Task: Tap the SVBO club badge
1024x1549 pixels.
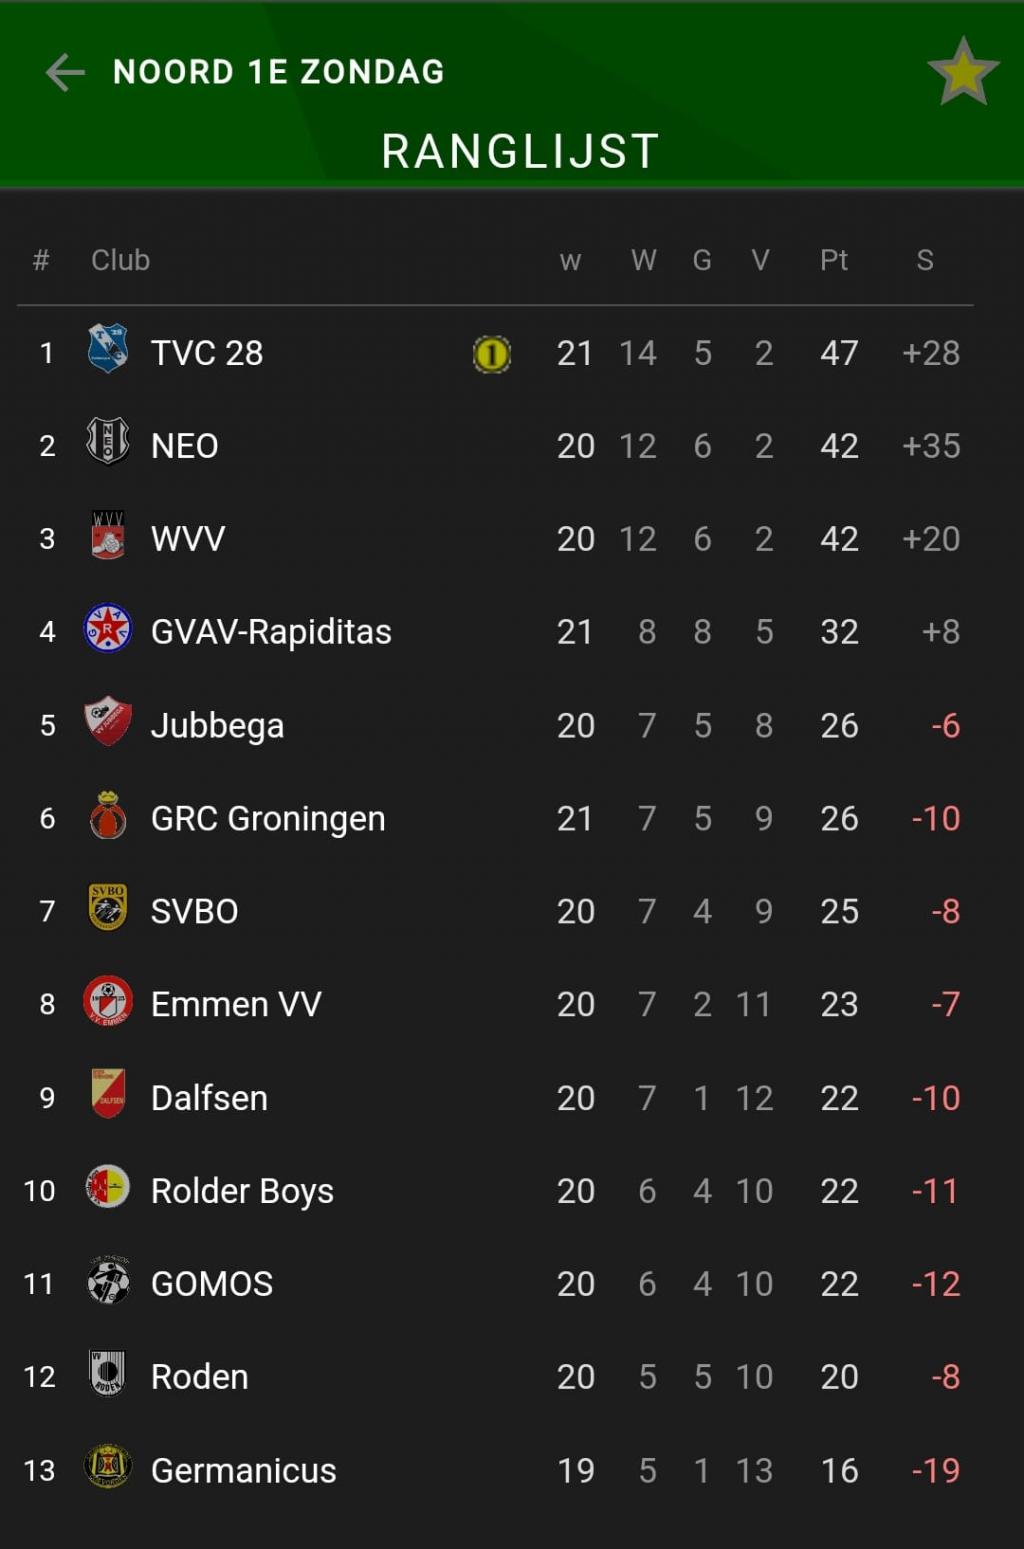Action: click(x=108, y=907)
